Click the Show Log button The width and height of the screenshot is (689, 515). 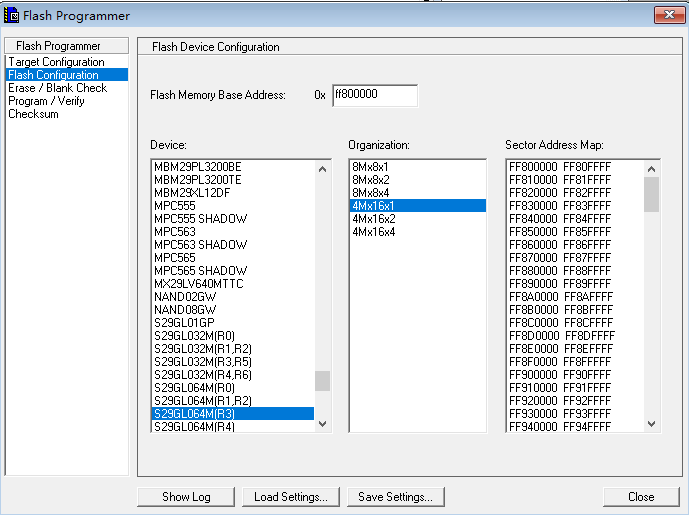click(x=186, y=497)
